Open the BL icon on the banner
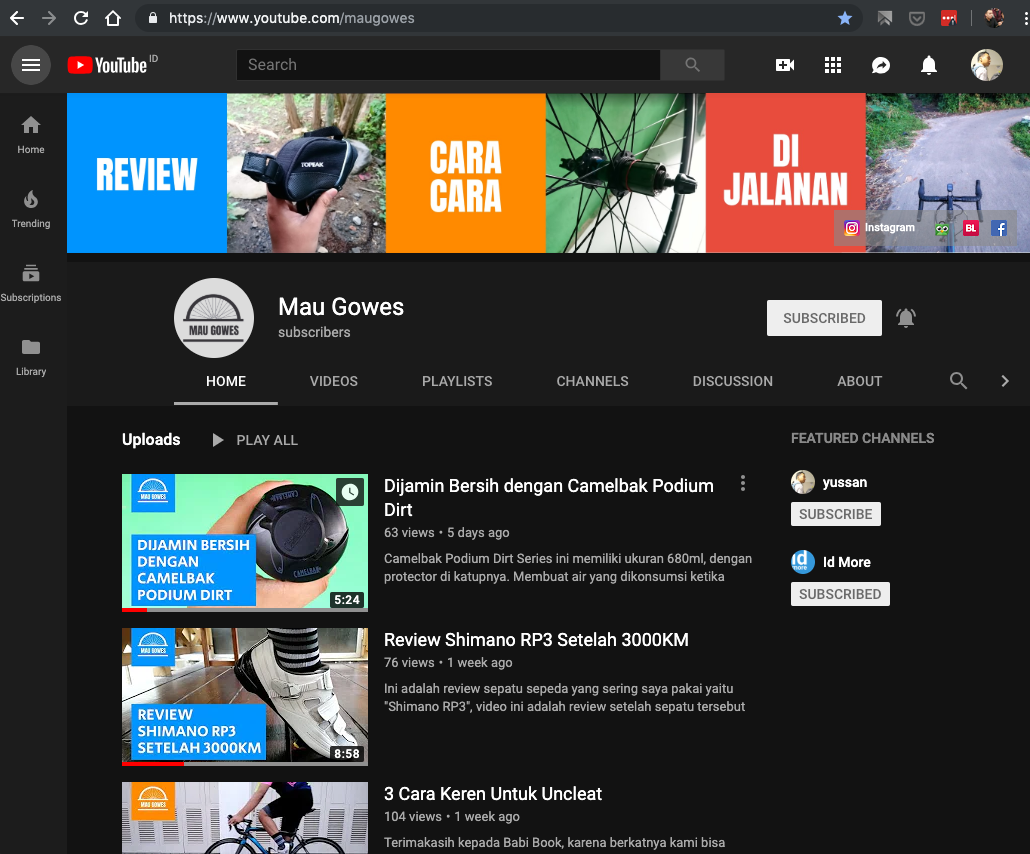 [x=971, y=228]
